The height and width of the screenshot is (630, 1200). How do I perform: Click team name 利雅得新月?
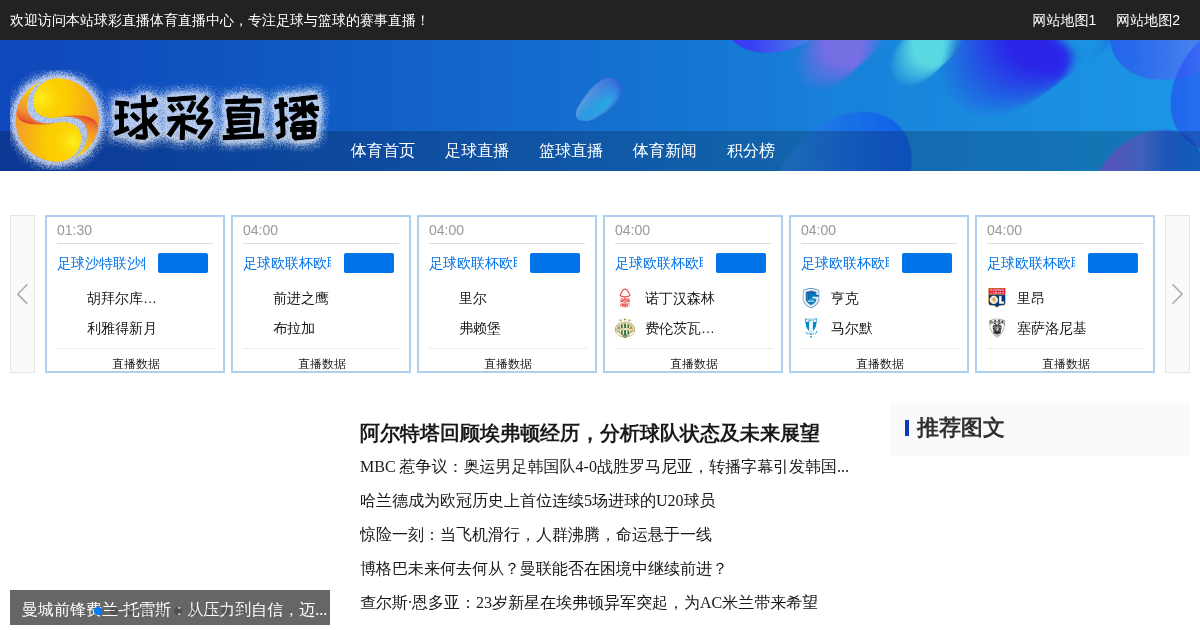122,328
